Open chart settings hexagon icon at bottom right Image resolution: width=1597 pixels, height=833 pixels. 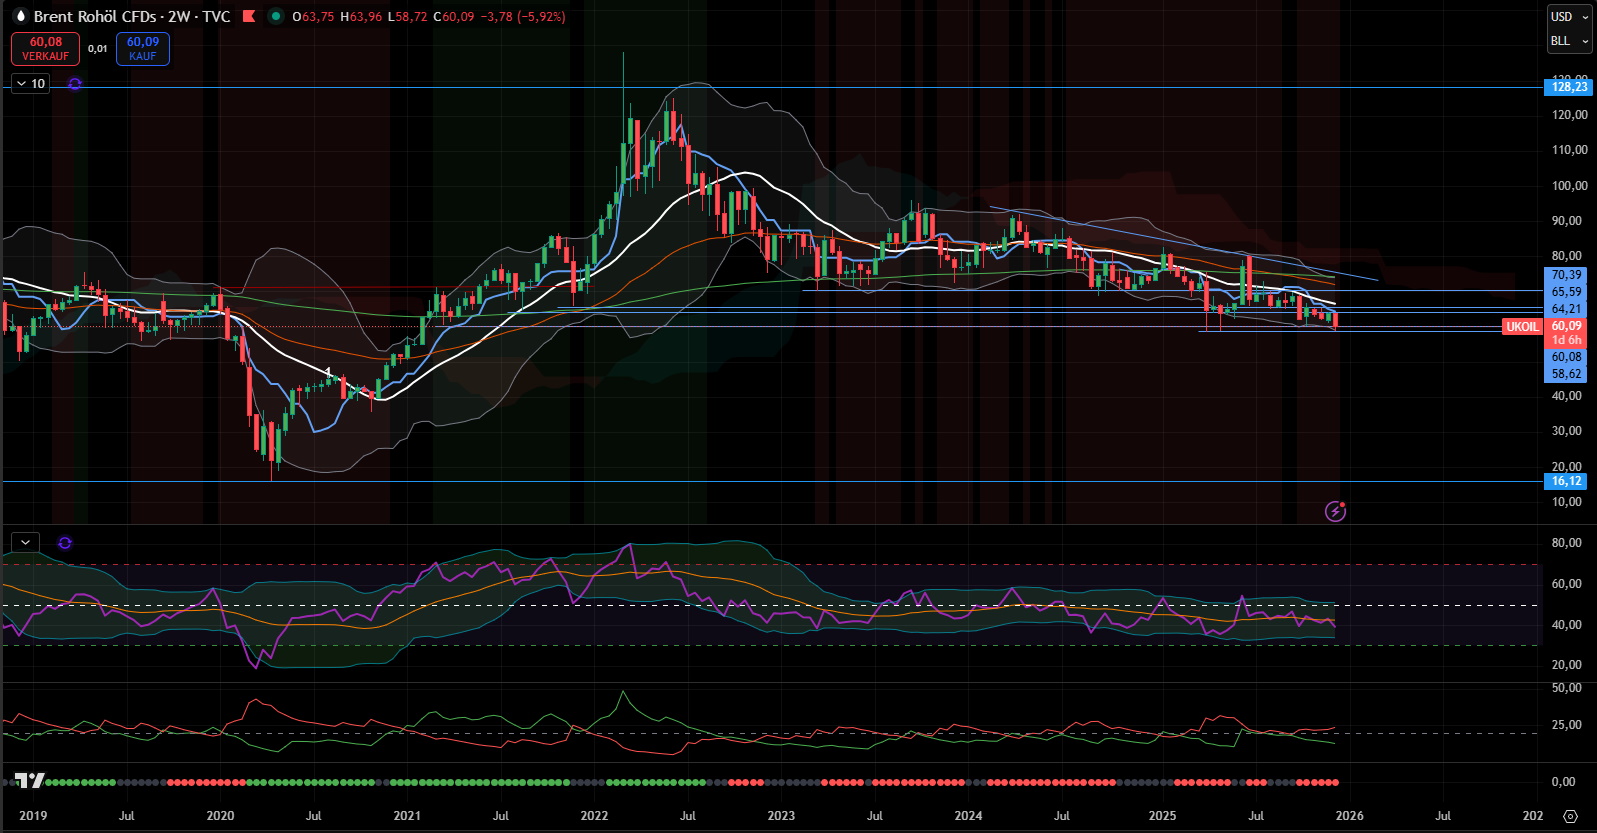[x=1570, y=816]
